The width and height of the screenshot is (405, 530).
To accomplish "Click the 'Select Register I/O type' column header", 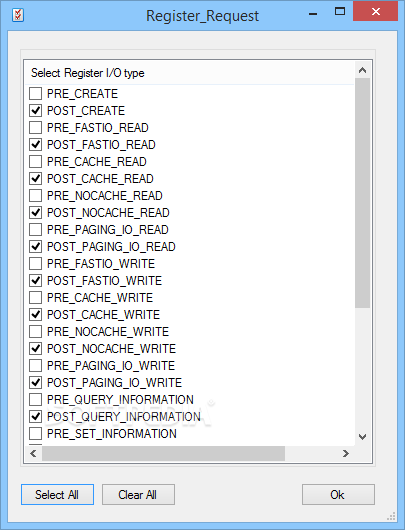I will point(189,73).
